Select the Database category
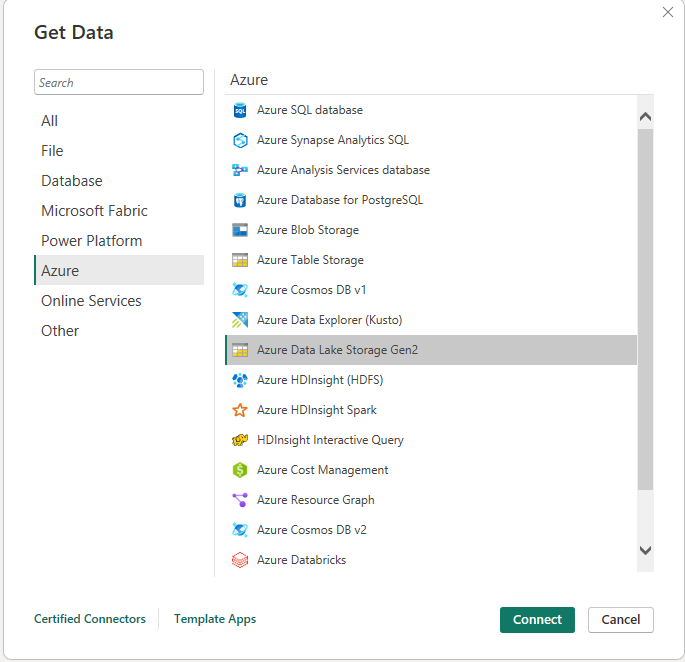The height and width of the screenshot is (662, 685). 119,181
